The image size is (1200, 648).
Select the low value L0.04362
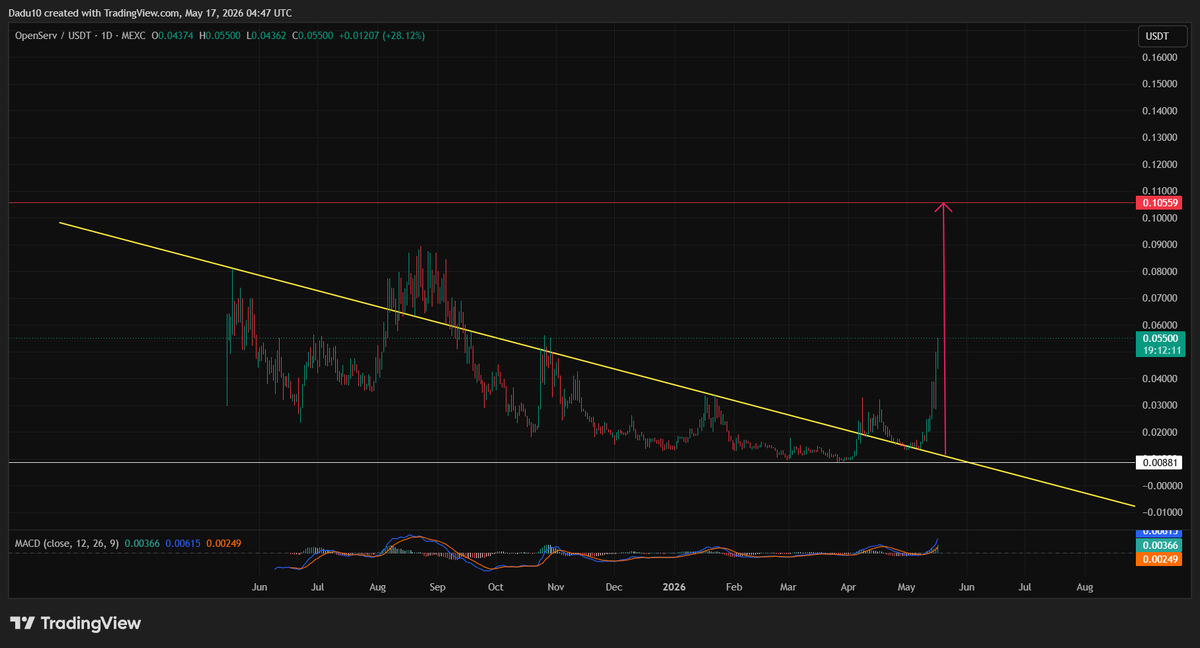tap(267, 35)
